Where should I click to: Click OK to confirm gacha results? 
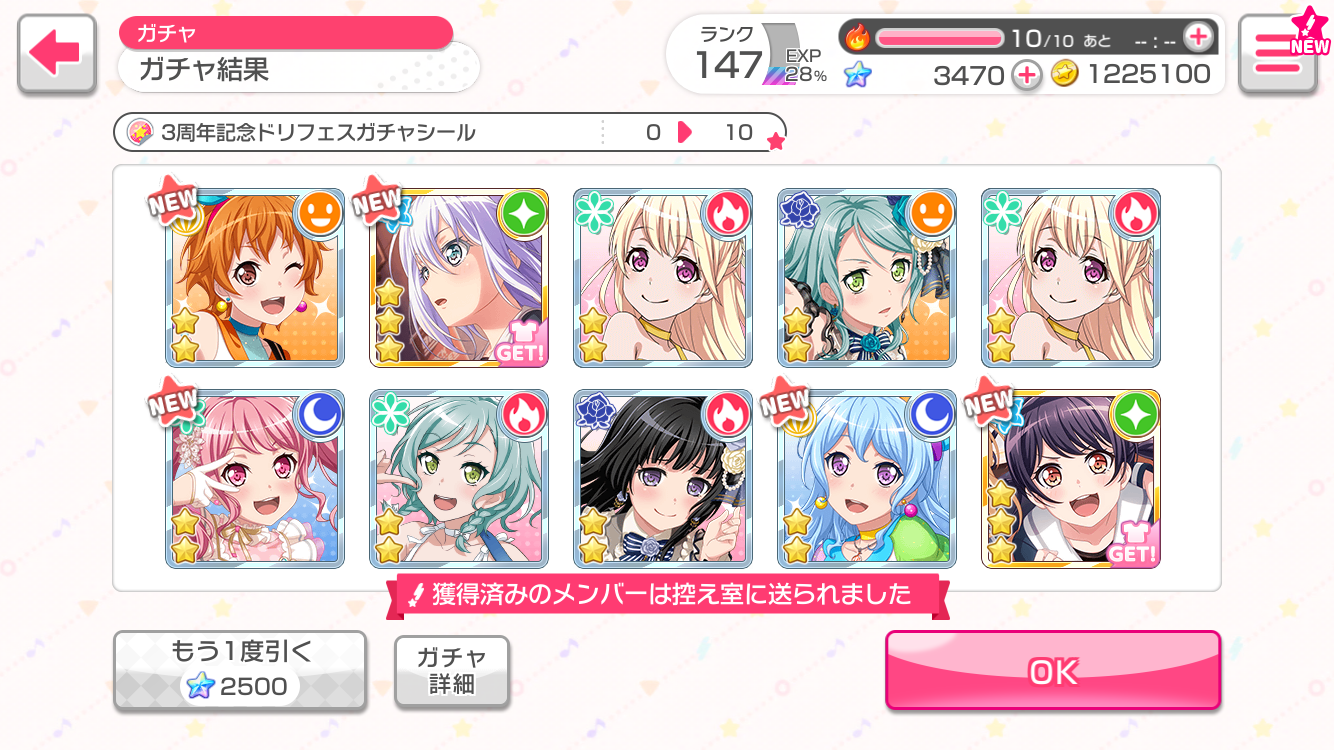[x=1053, y=671]
